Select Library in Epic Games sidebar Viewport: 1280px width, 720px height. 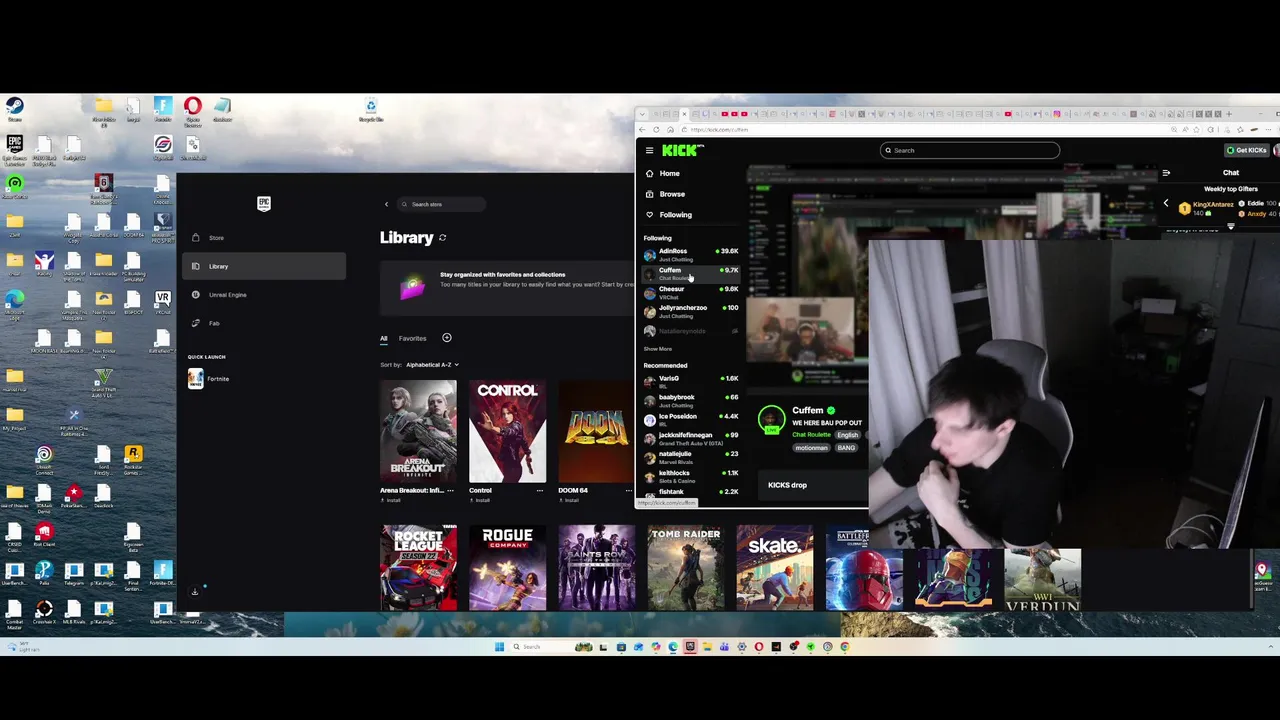[263, 266]
